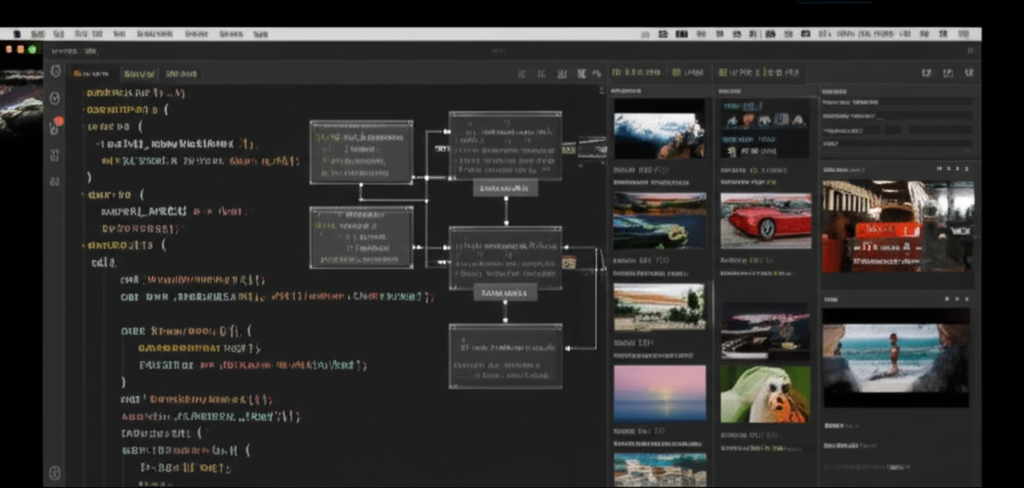Open the bottom icon in the left activity bar

tap(55, 472)
